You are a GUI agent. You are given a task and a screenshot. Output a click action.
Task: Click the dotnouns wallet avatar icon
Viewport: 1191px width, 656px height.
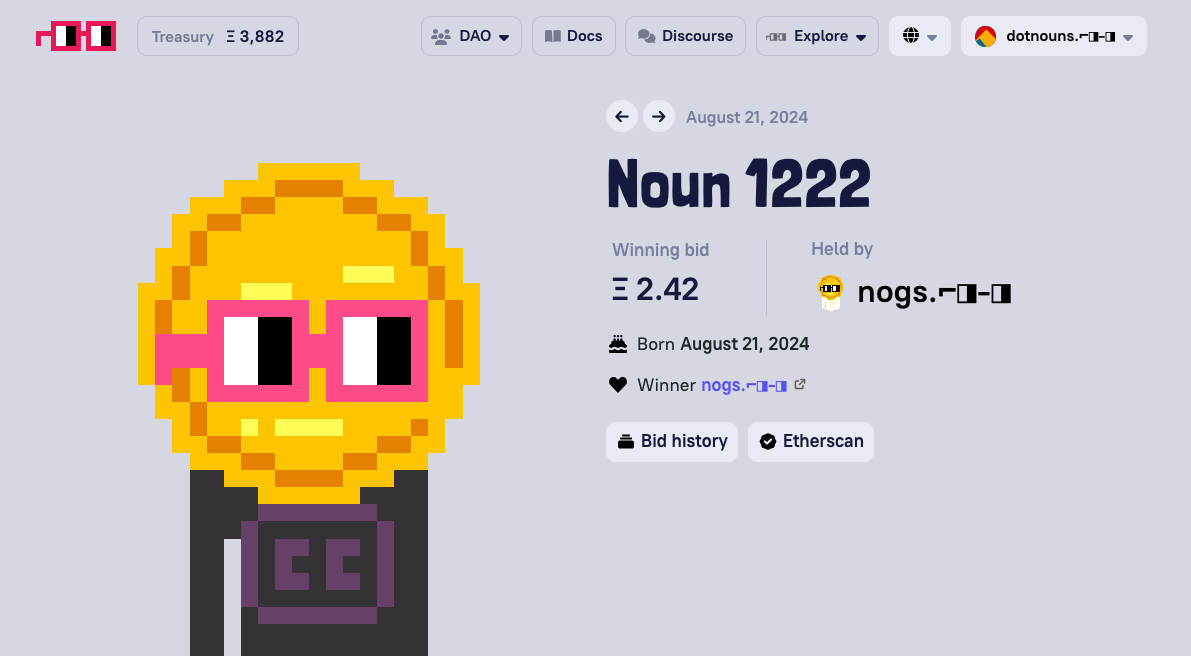click(985, 36)
